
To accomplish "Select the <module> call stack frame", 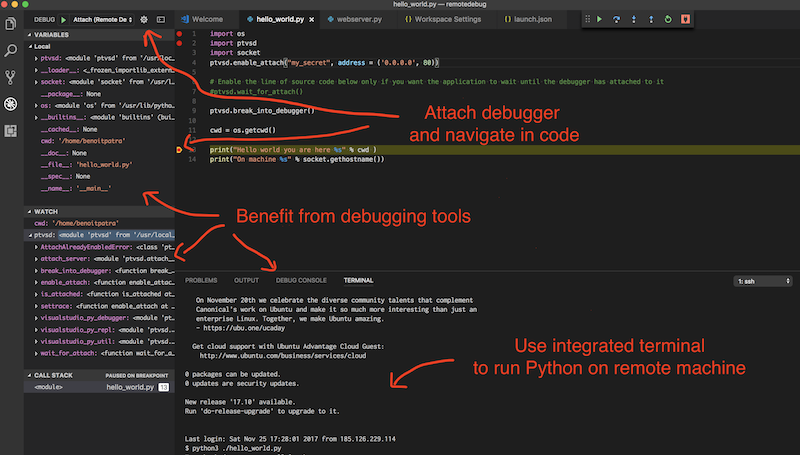I will point(99,387).
